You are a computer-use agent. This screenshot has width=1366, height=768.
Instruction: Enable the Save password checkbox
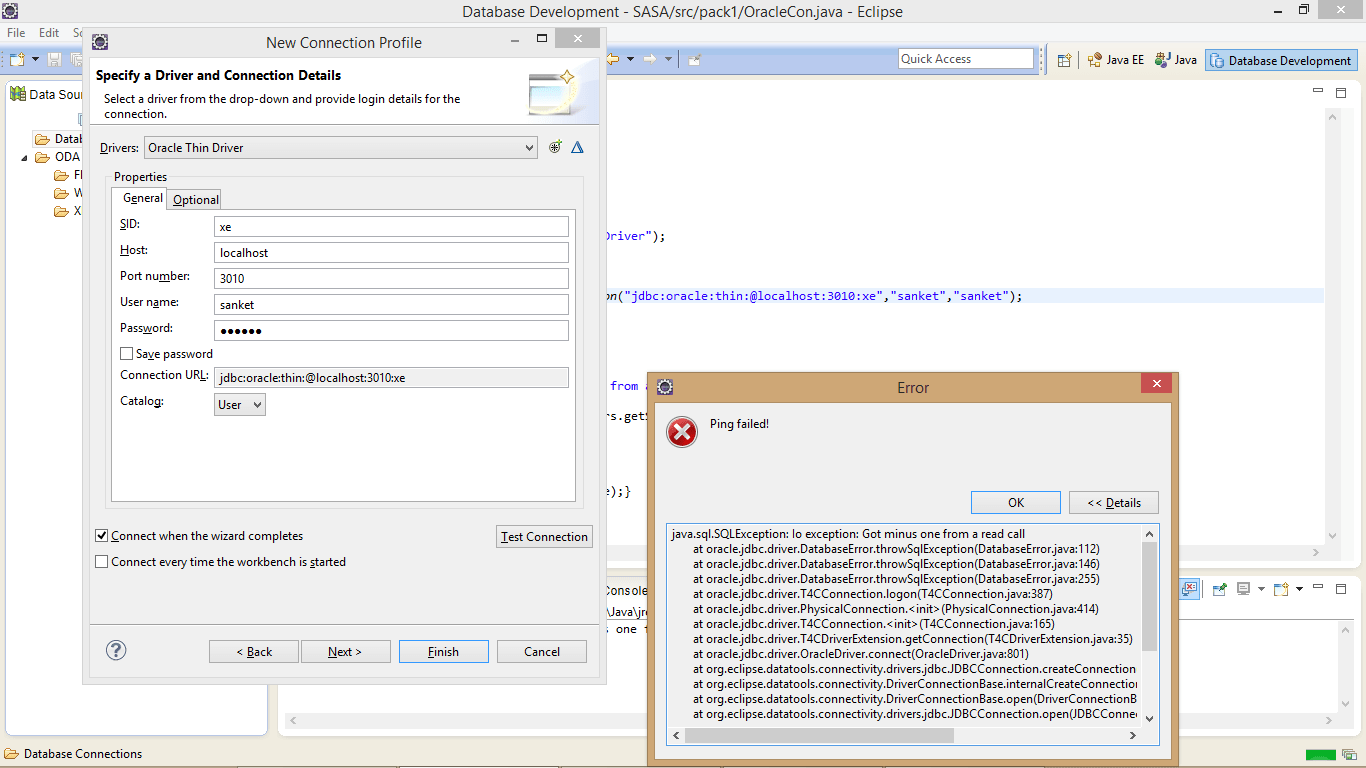point(127,353)
